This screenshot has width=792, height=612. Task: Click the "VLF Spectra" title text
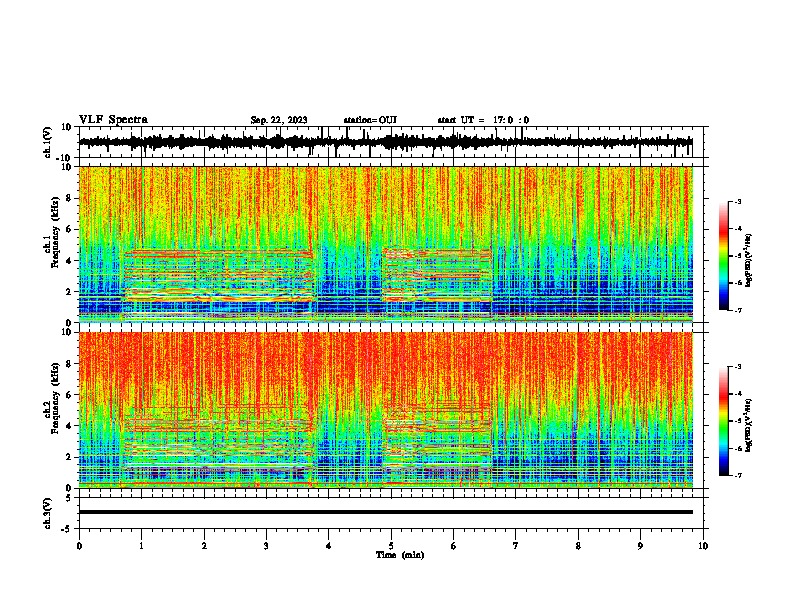tap(113, 120)
